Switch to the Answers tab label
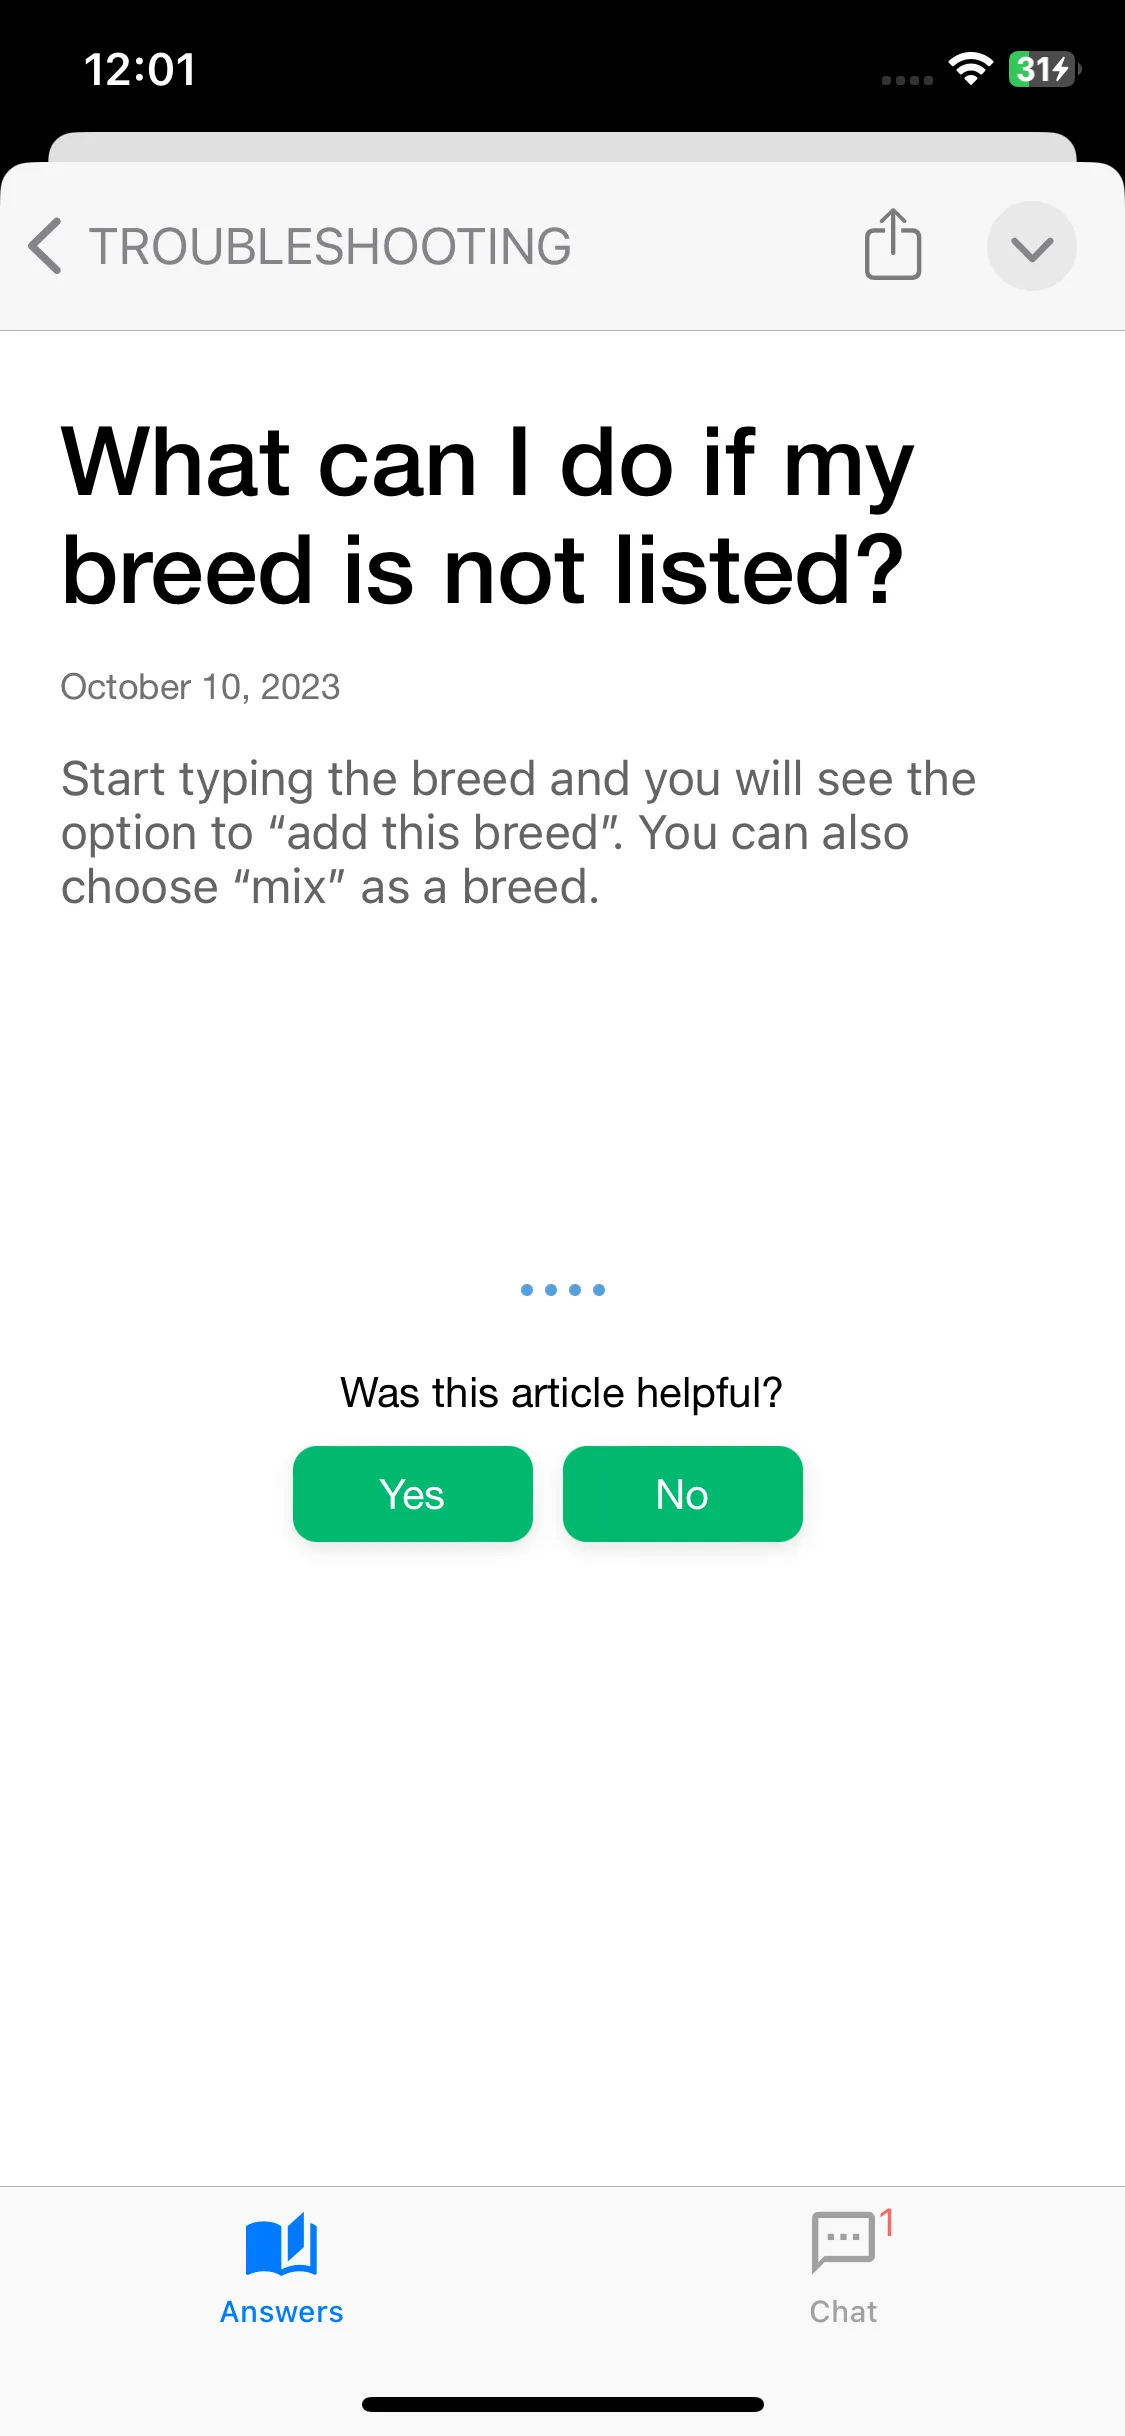Screen dimensions: 1125x2436 (282, 2312)
